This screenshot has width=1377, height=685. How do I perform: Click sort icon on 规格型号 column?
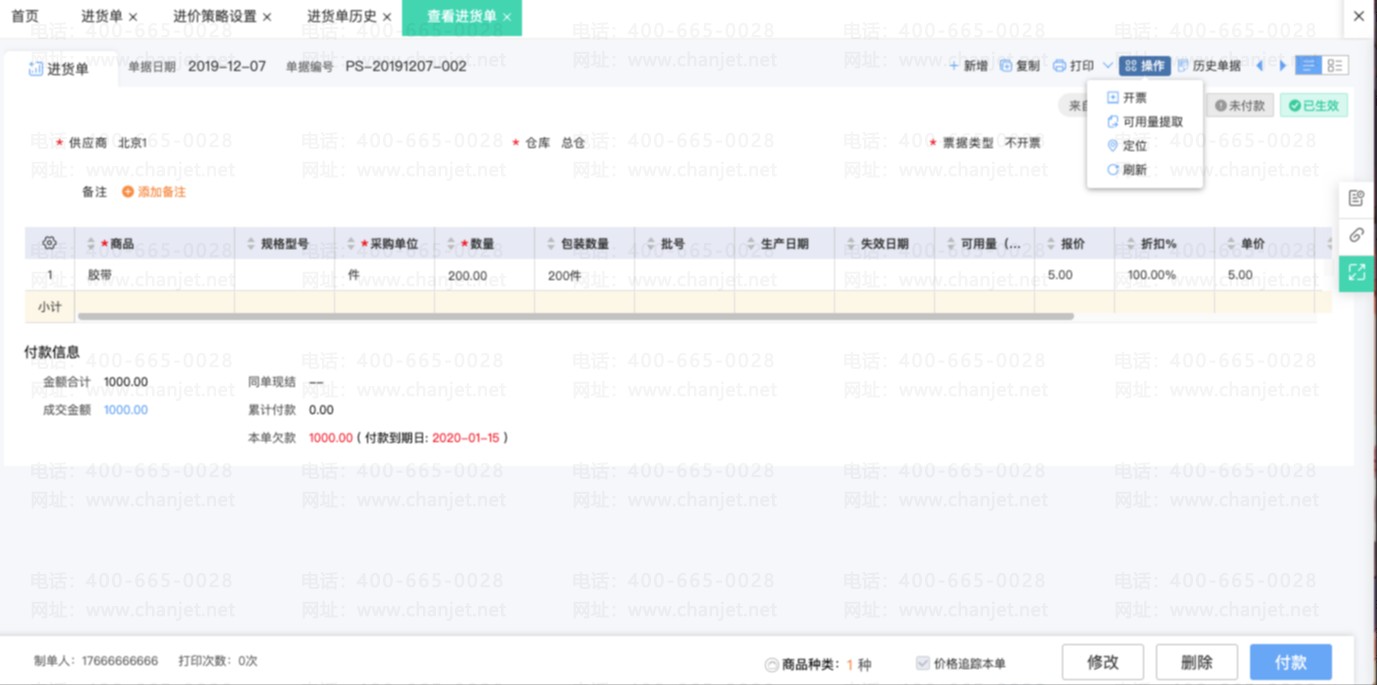[251, 244]
